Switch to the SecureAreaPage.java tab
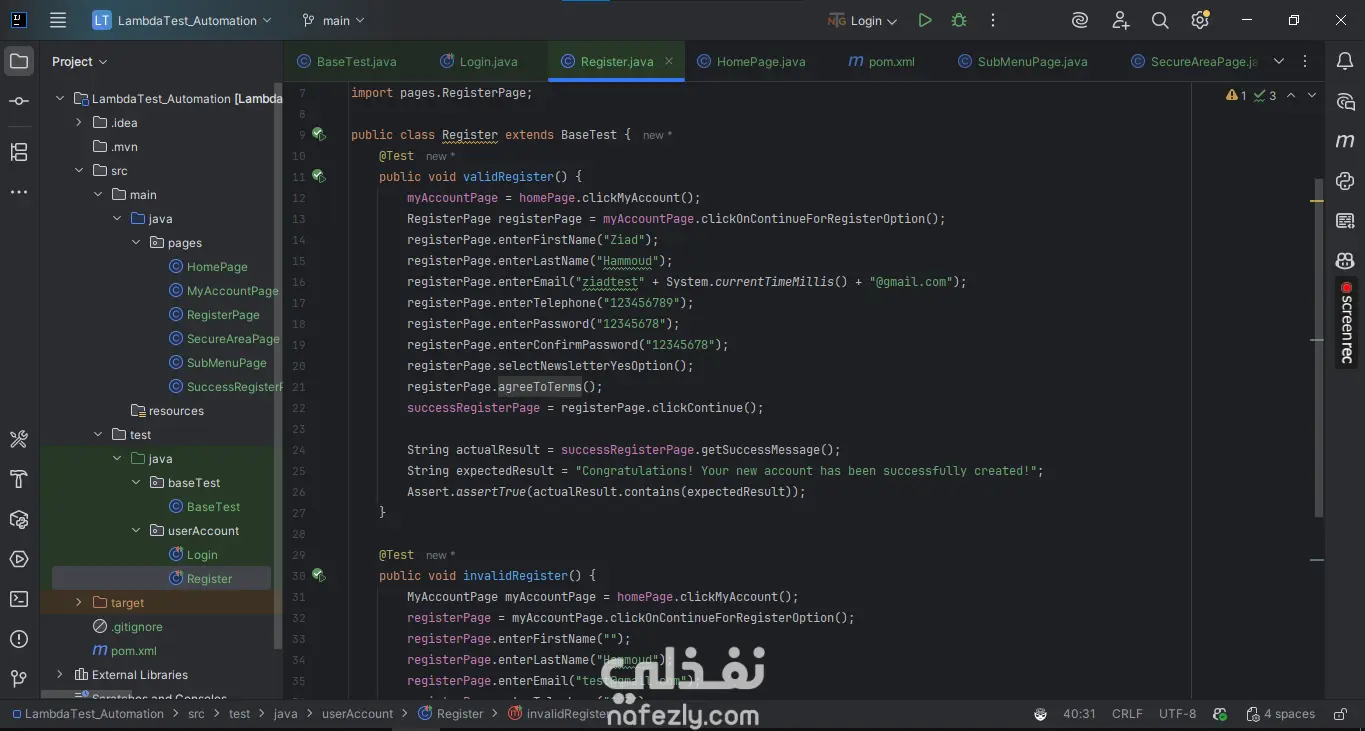 click(x=1194, y=61)
